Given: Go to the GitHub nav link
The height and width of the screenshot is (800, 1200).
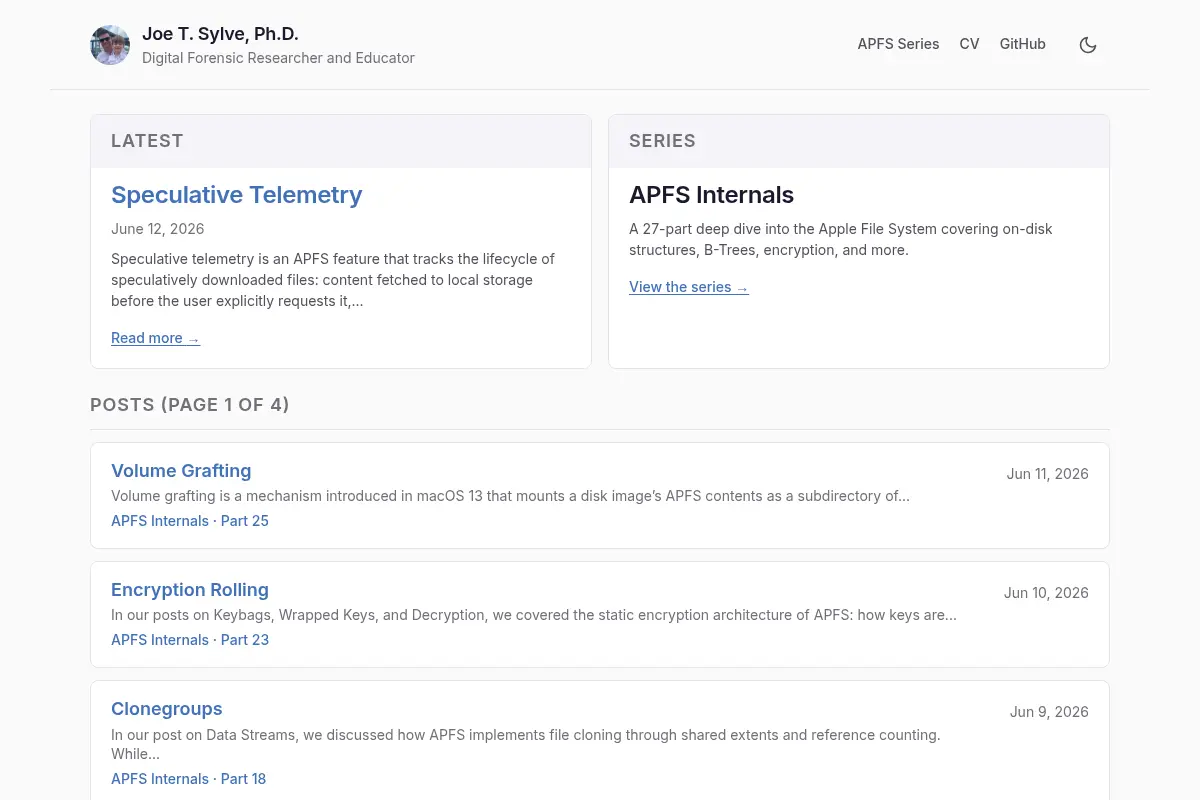Looking at the screenshot, I should [x=1022, y=44].
